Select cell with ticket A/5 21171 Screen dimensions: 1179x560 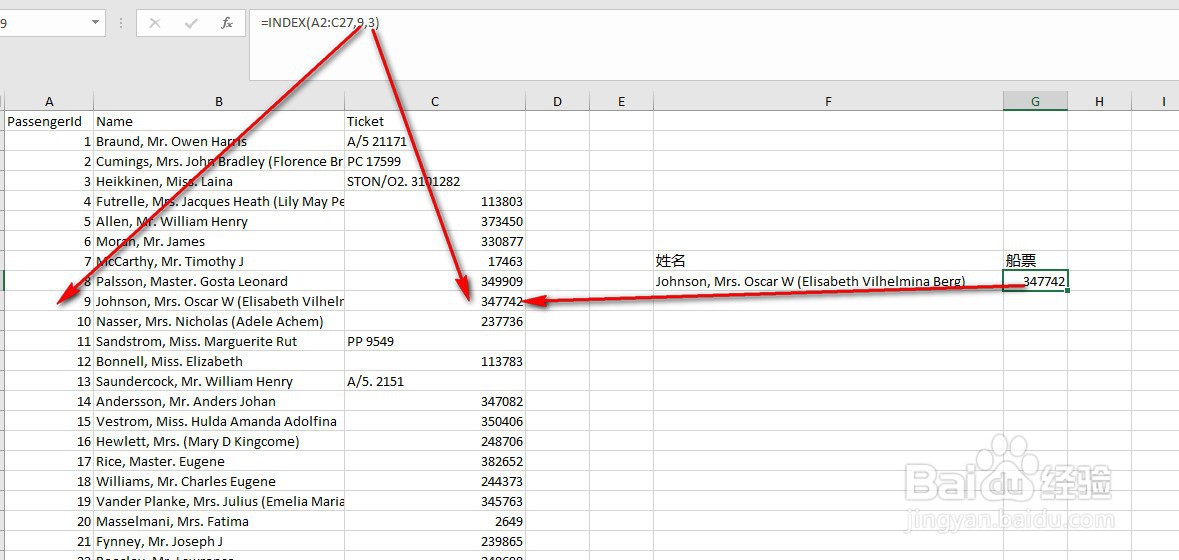point(435,141)
